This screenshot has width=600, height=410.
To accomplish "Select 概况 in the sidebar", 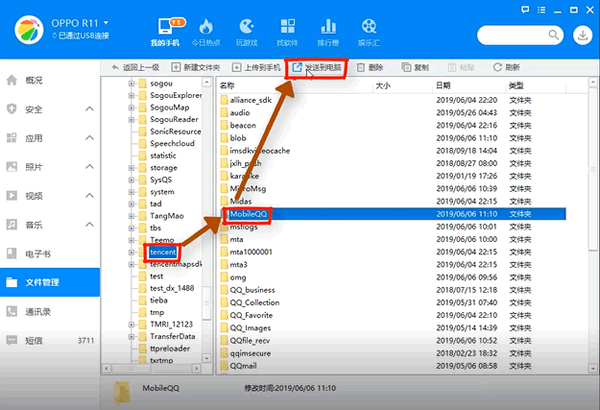I will (x=50, y=80).
